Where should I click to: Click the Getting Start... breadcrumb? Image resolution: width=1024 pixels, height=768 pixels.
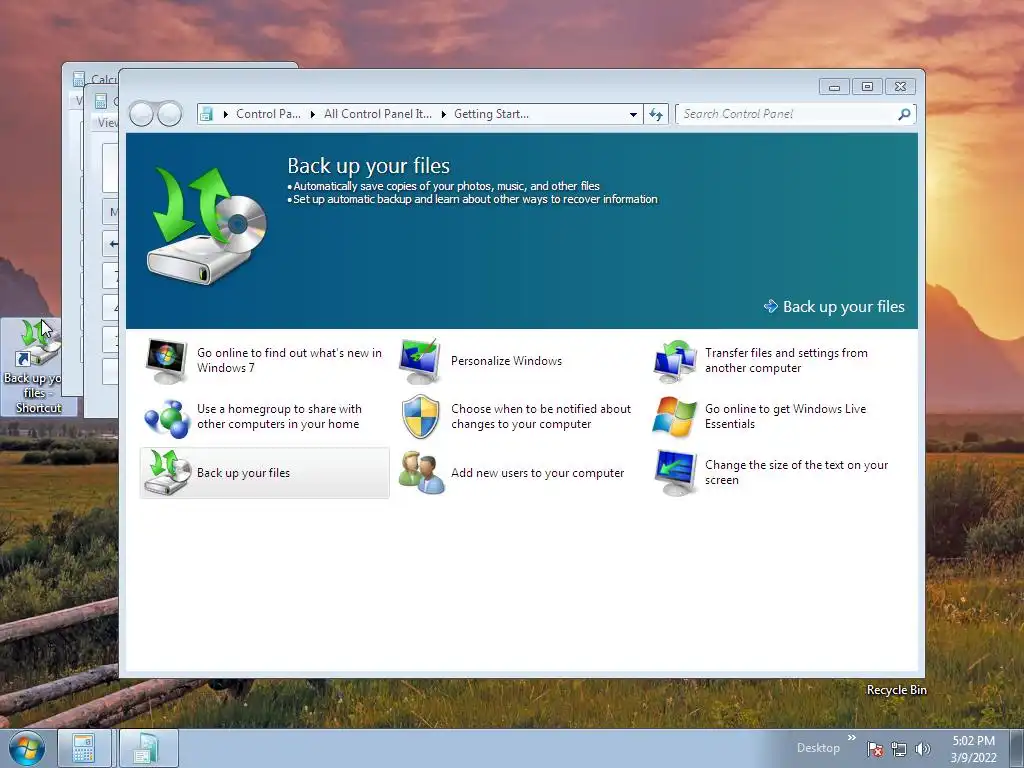click(491, 114)
